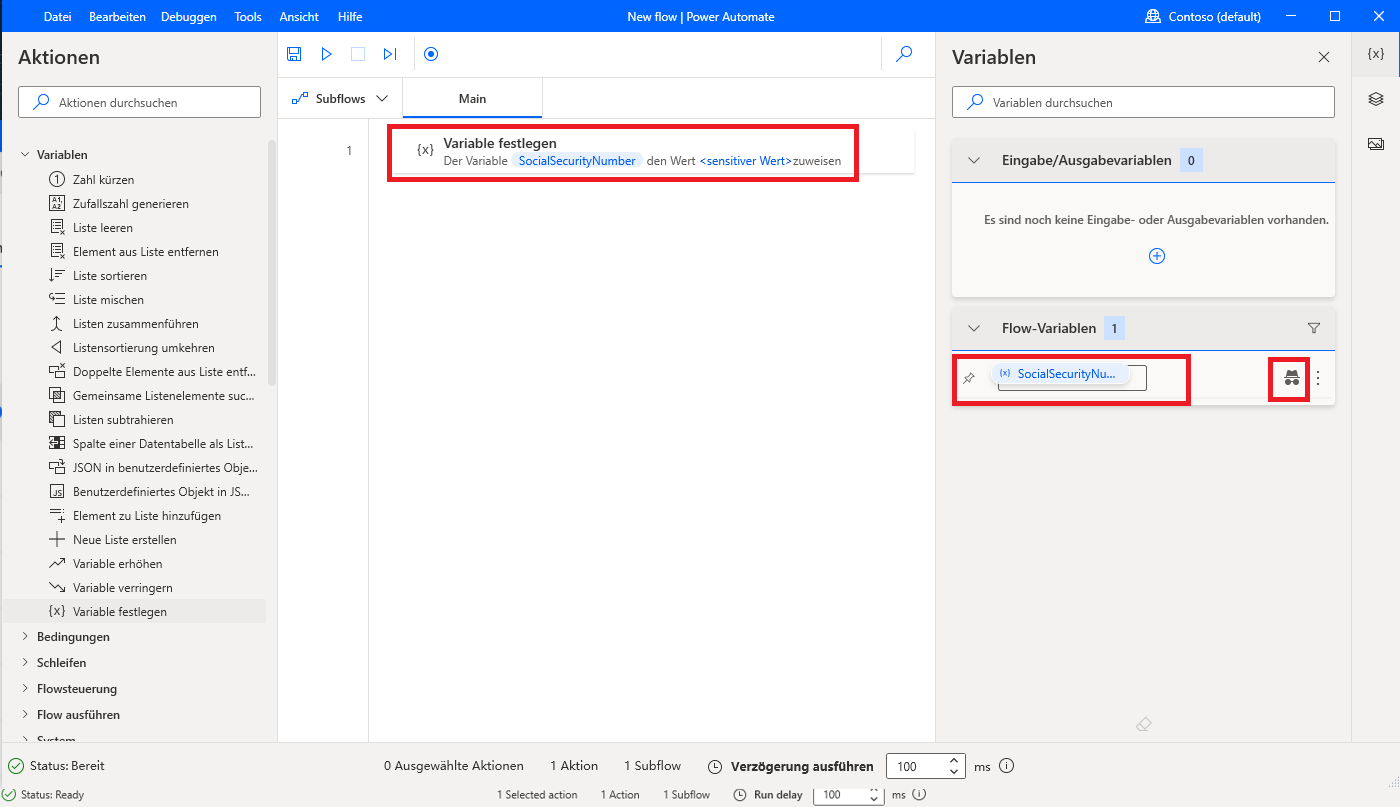Image resolution: width=1400 pixels, height=807 pixels.
Task: Stop the flow with the square icon
Action: [358, 54]
